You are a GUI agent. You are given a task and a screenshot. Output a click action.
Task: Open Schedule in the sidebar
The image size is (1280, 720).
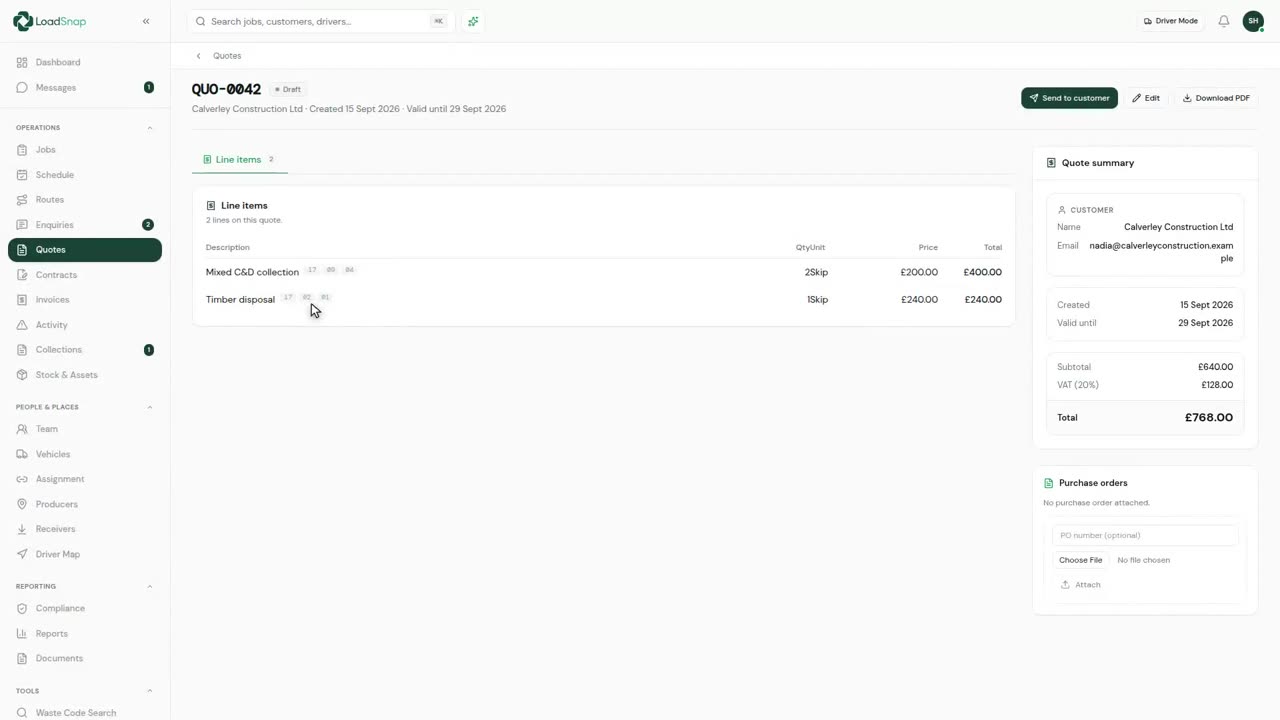[x=85, y=175]
